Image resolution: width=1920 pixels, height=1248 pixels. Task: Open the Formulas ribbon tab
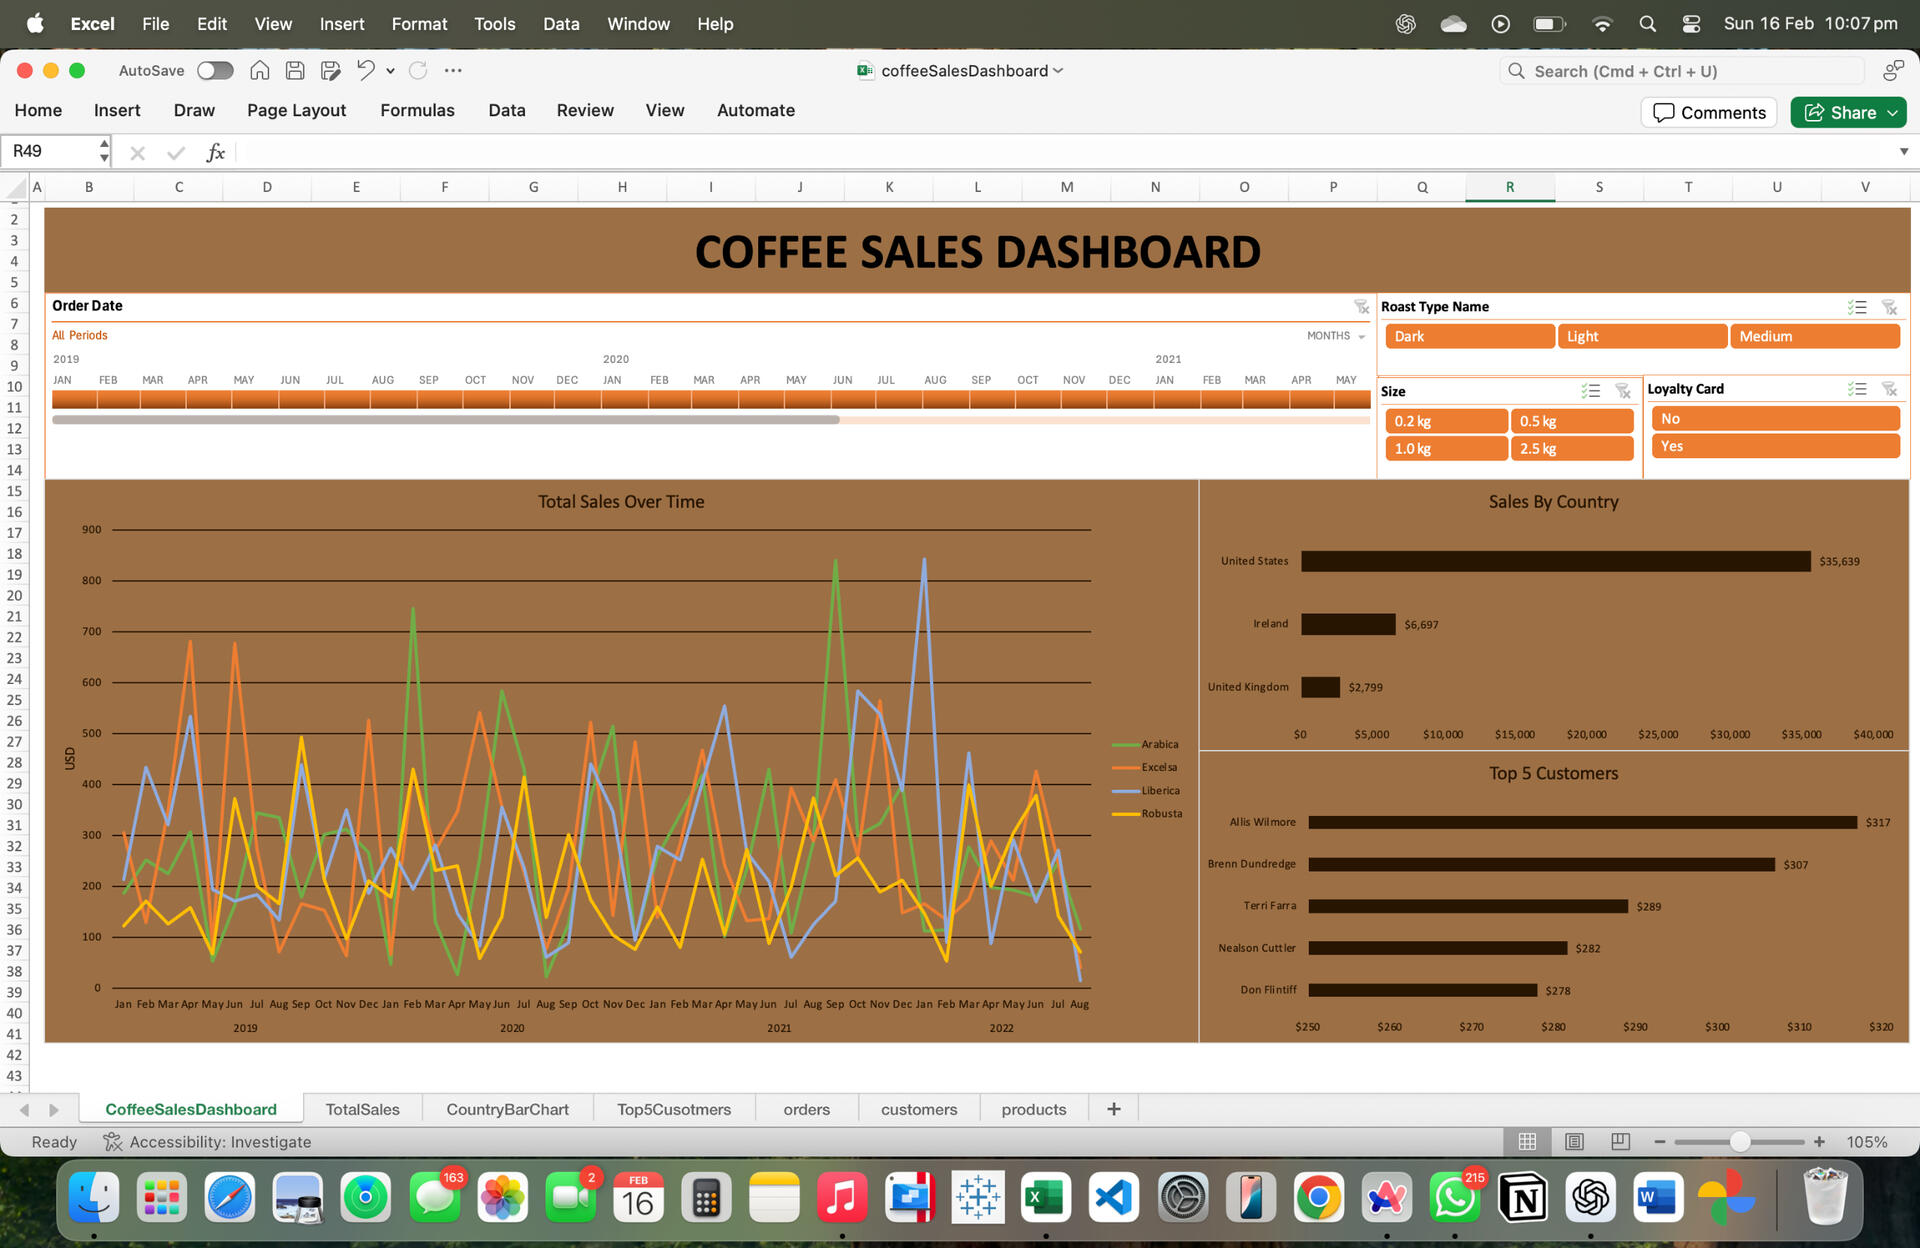pos(417,110)
